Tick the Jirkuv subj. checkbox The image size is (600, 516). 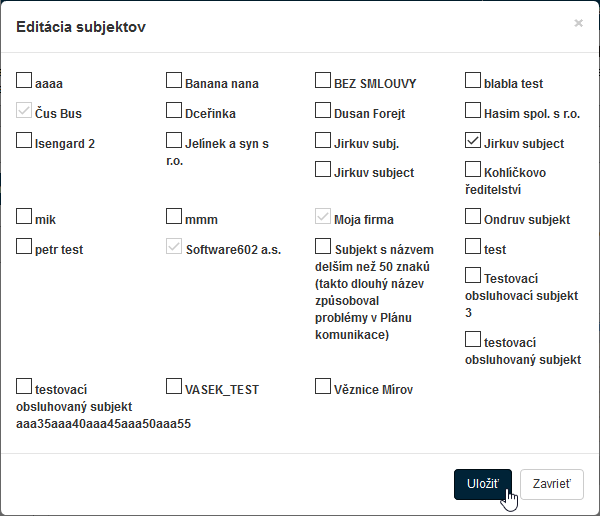pyautogui.click(x=323, y=141)
